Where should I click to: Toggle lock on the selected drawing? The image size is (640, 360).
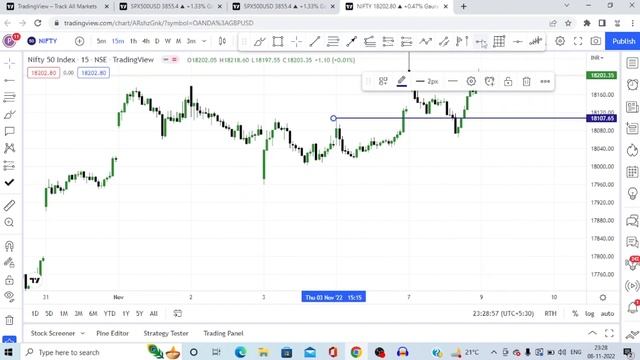coord(508,81)
